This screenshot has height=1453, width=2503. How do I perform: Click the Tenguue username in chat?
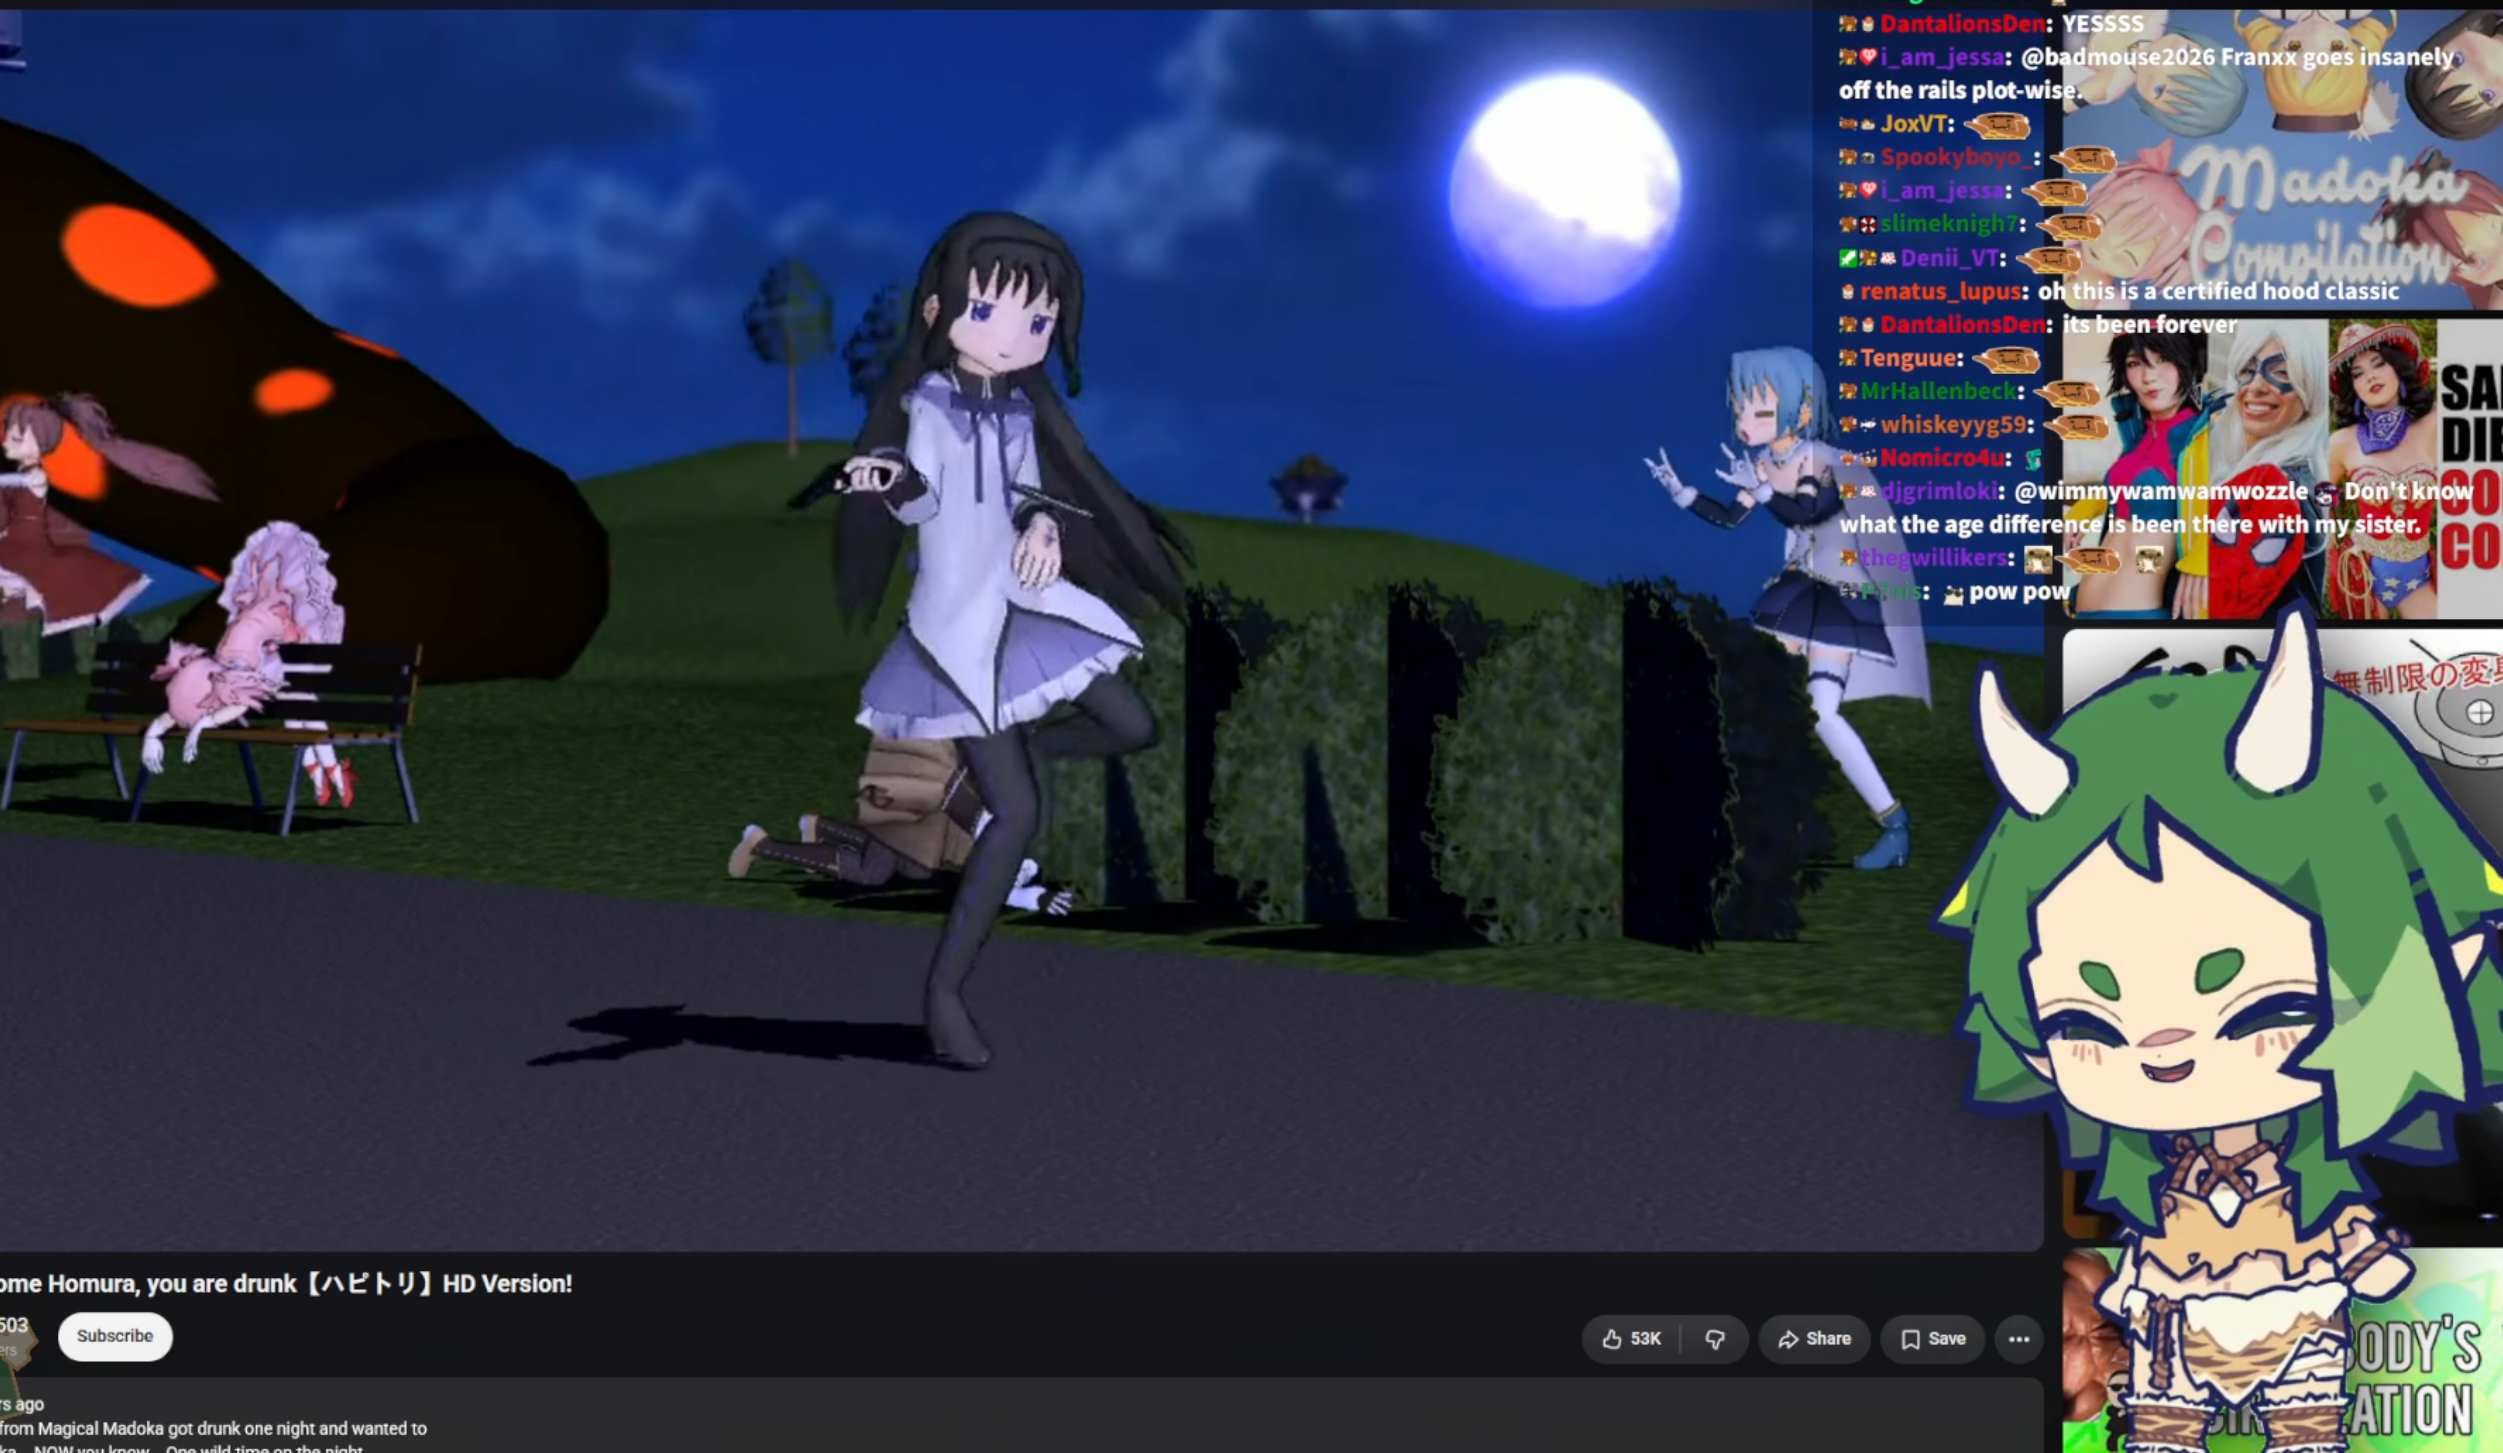click(1907, 358)
